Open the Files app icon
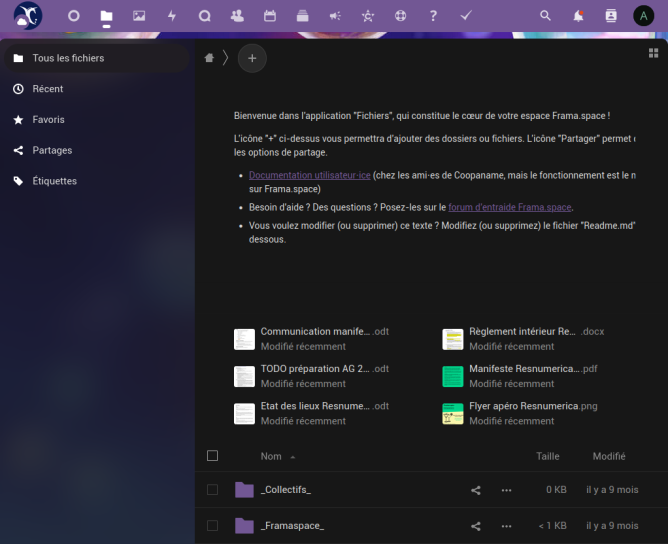The image size is (668, 544). pos(107,16)
